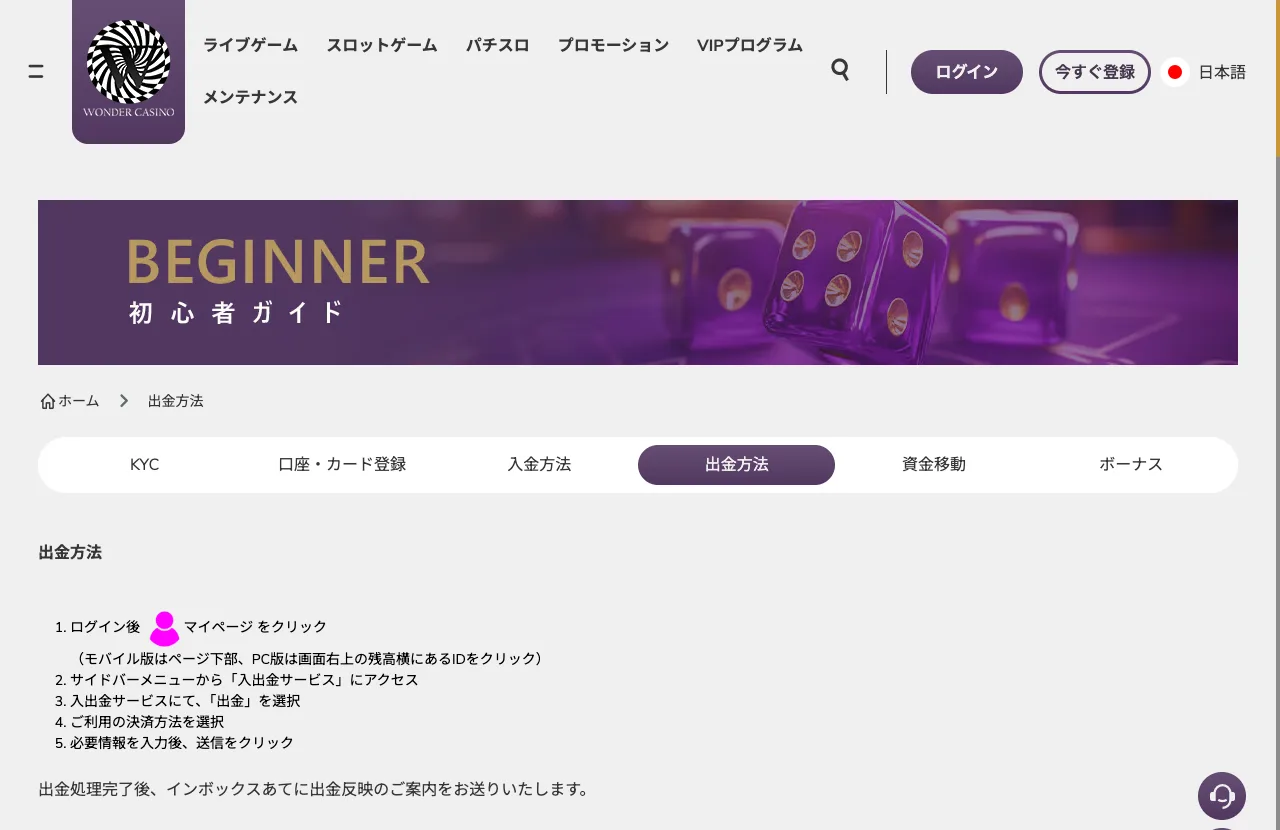
Task: Click the BEGINNER 初心者ガイド banner
Action: pyautogui.click(x=638, y=282)
